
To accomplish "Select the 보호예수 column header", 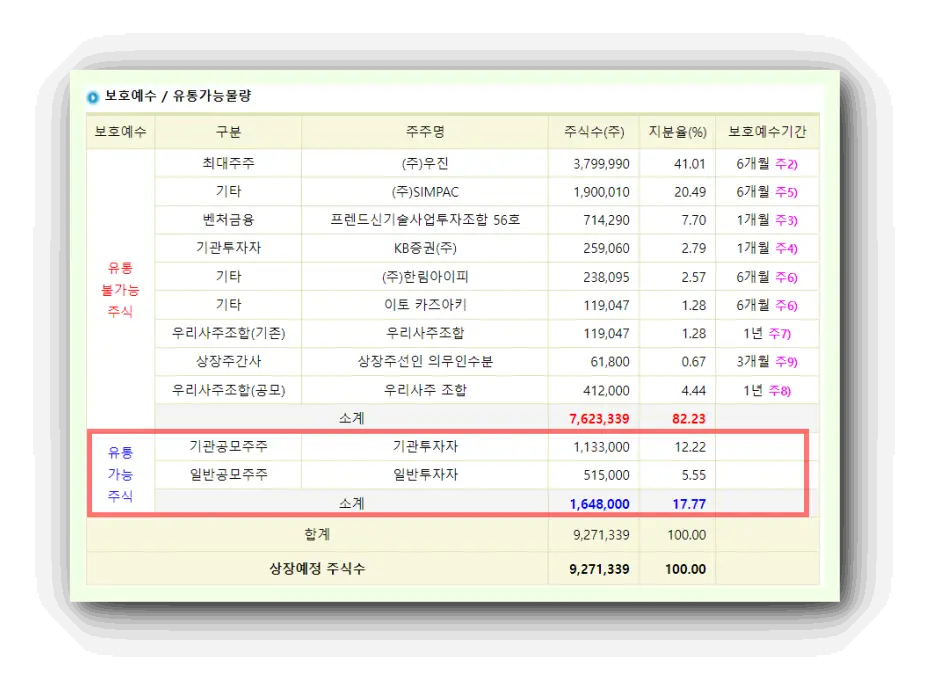I will point(119,133).
